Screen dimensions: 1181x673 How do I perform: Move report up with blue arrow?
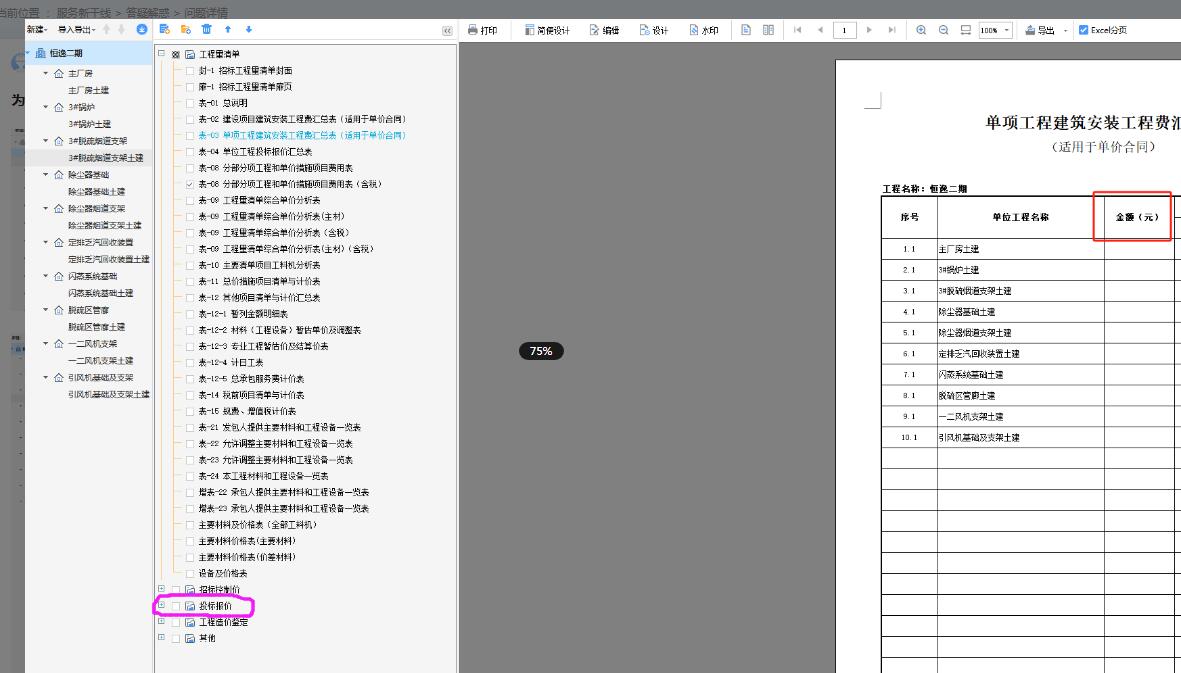[227, 29]
